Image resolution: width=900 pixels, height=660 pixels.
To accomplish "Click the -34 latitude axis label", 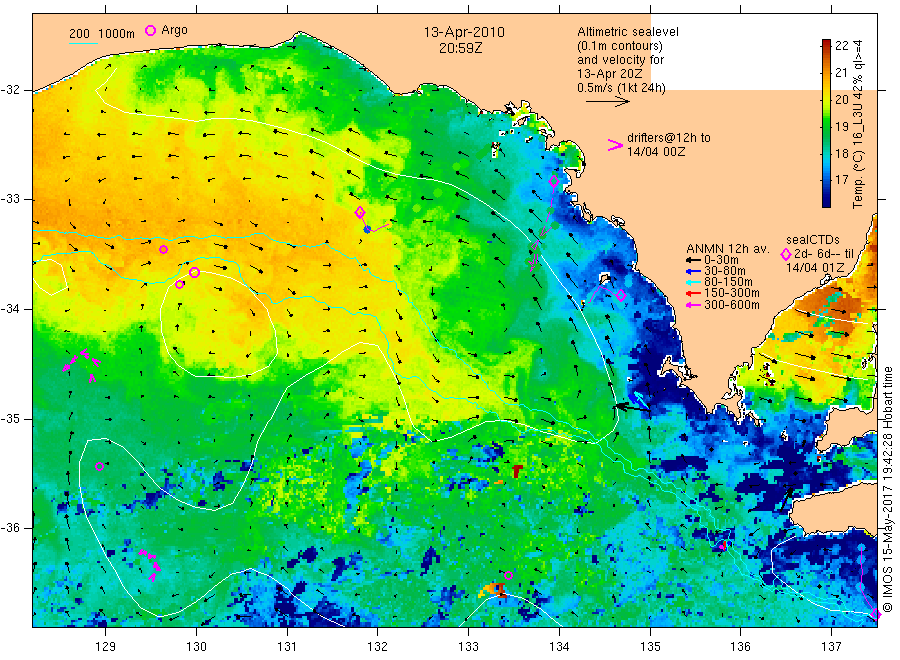I will click(x=10, y=309).
